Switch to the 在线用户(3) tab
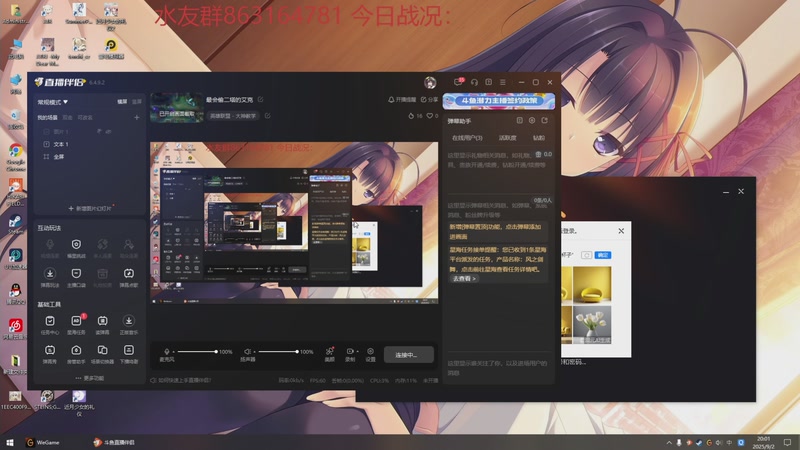 pyautogui.click(x=467, y=138)
